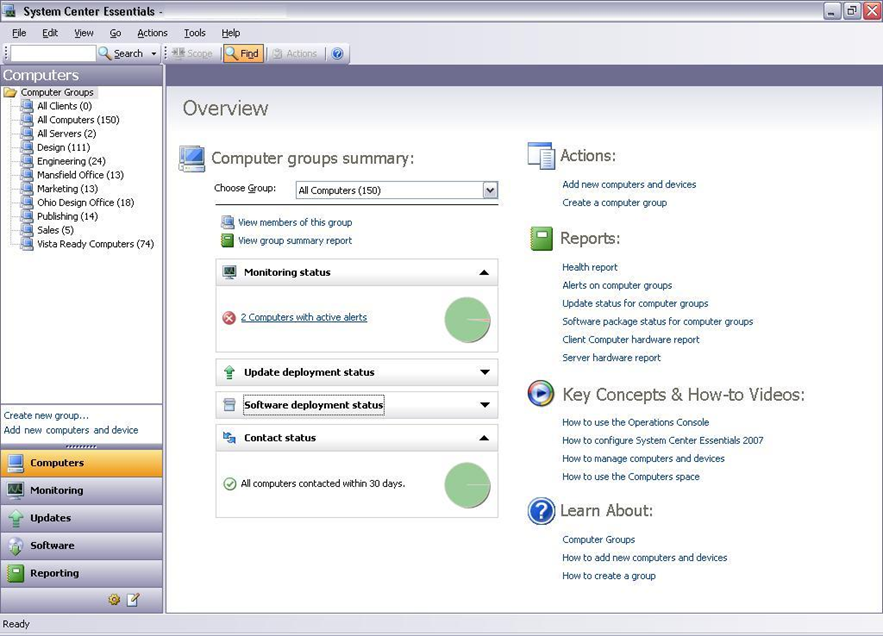Switch to the Monitoring workspace

tap(82, 490)
